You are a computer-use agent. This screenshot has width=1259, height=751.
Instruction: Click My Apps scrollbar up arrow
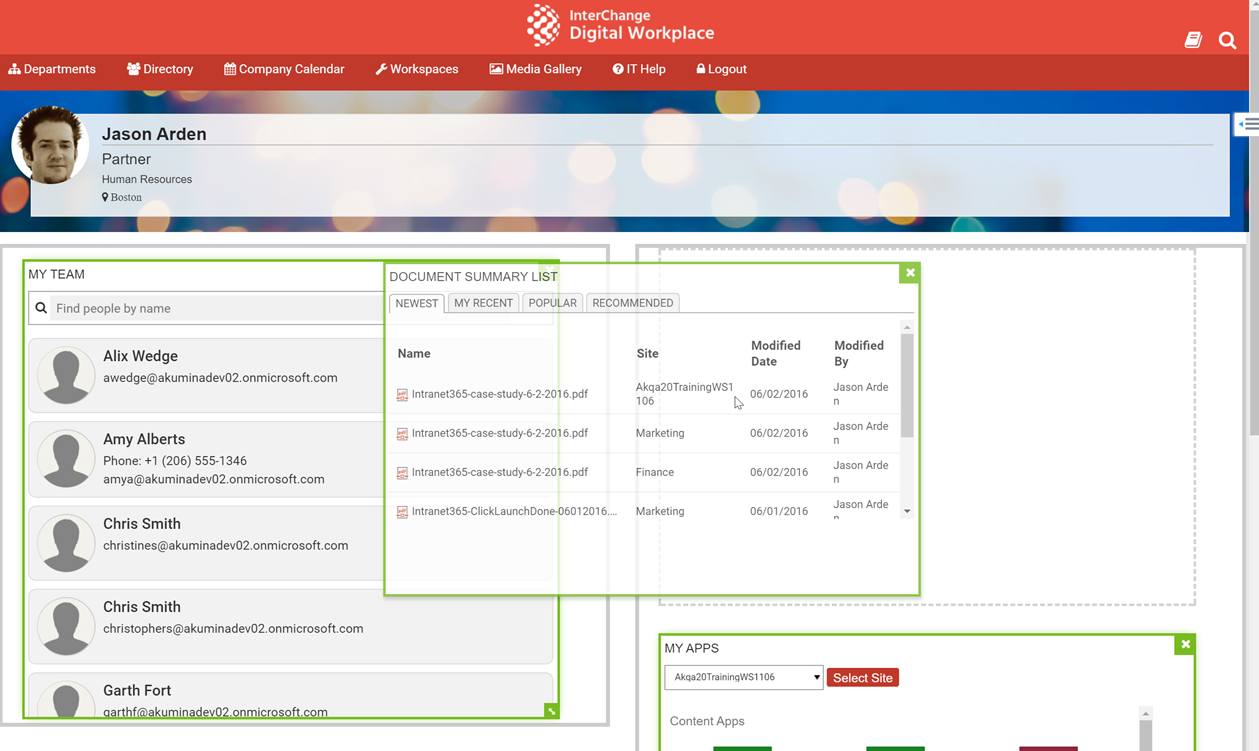pyautogui.click(x=1146, y=714)
